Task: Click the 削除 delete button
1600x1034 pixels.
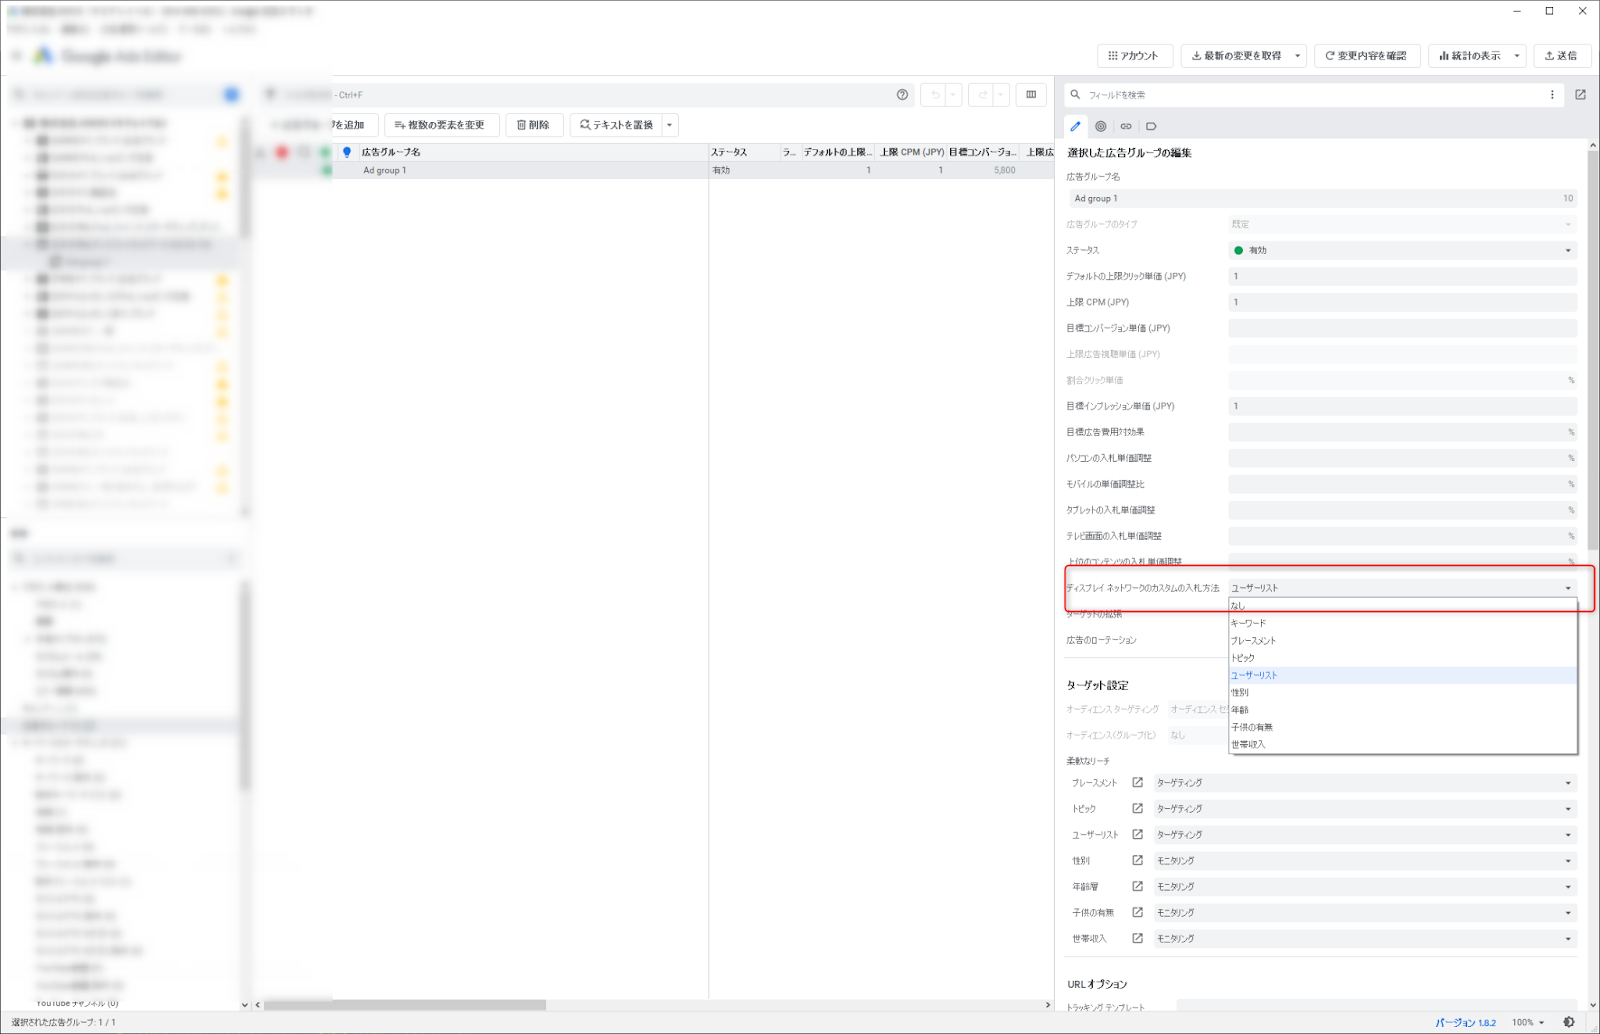Action: (x=533, y=125)
